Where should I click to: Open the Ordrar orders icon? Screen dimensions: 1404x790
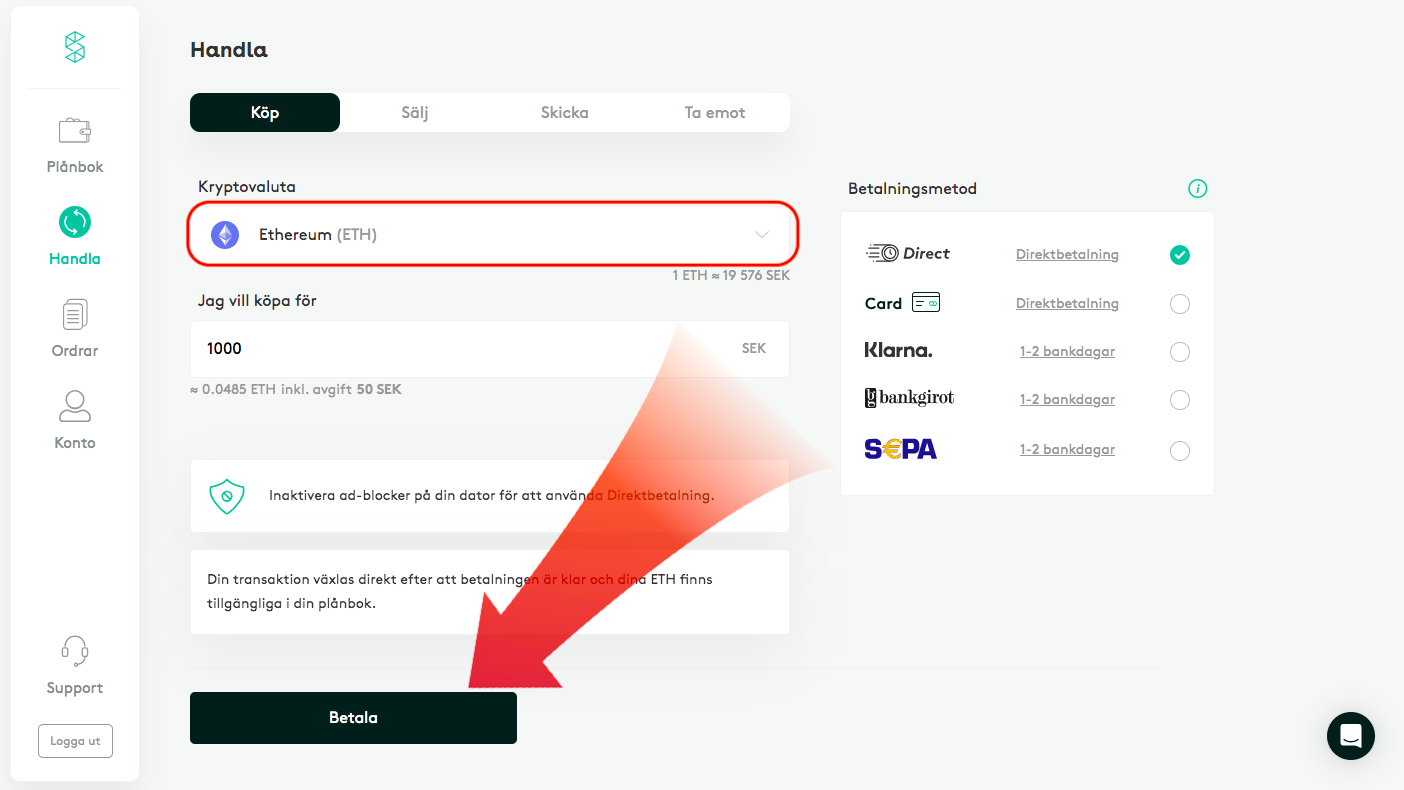pos(75,314)
